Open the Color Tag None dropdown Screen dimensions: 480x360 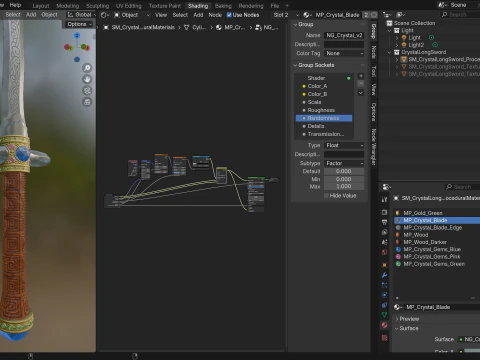344,53
